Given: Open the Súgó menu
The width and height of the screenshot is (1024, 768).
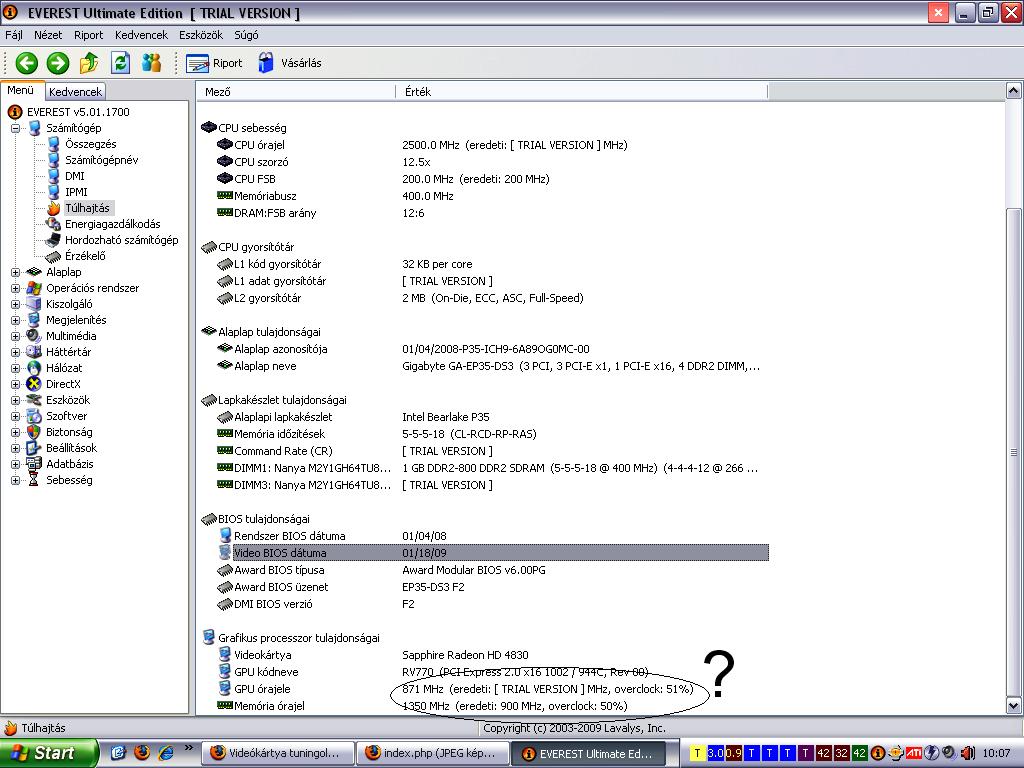Looking at the screenshot, I should click(246, 35).
